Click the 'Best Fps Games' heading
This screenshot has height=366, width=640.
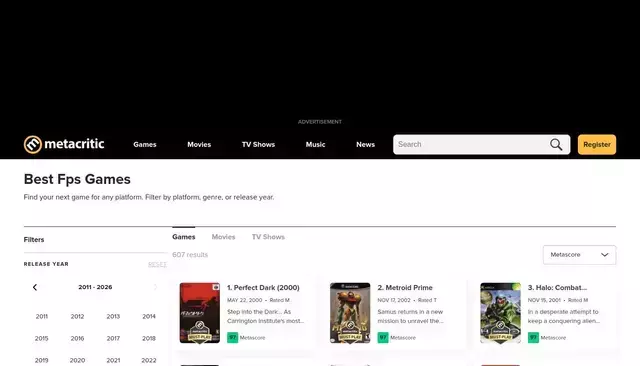pyautogui.click(x=77, y=179)
